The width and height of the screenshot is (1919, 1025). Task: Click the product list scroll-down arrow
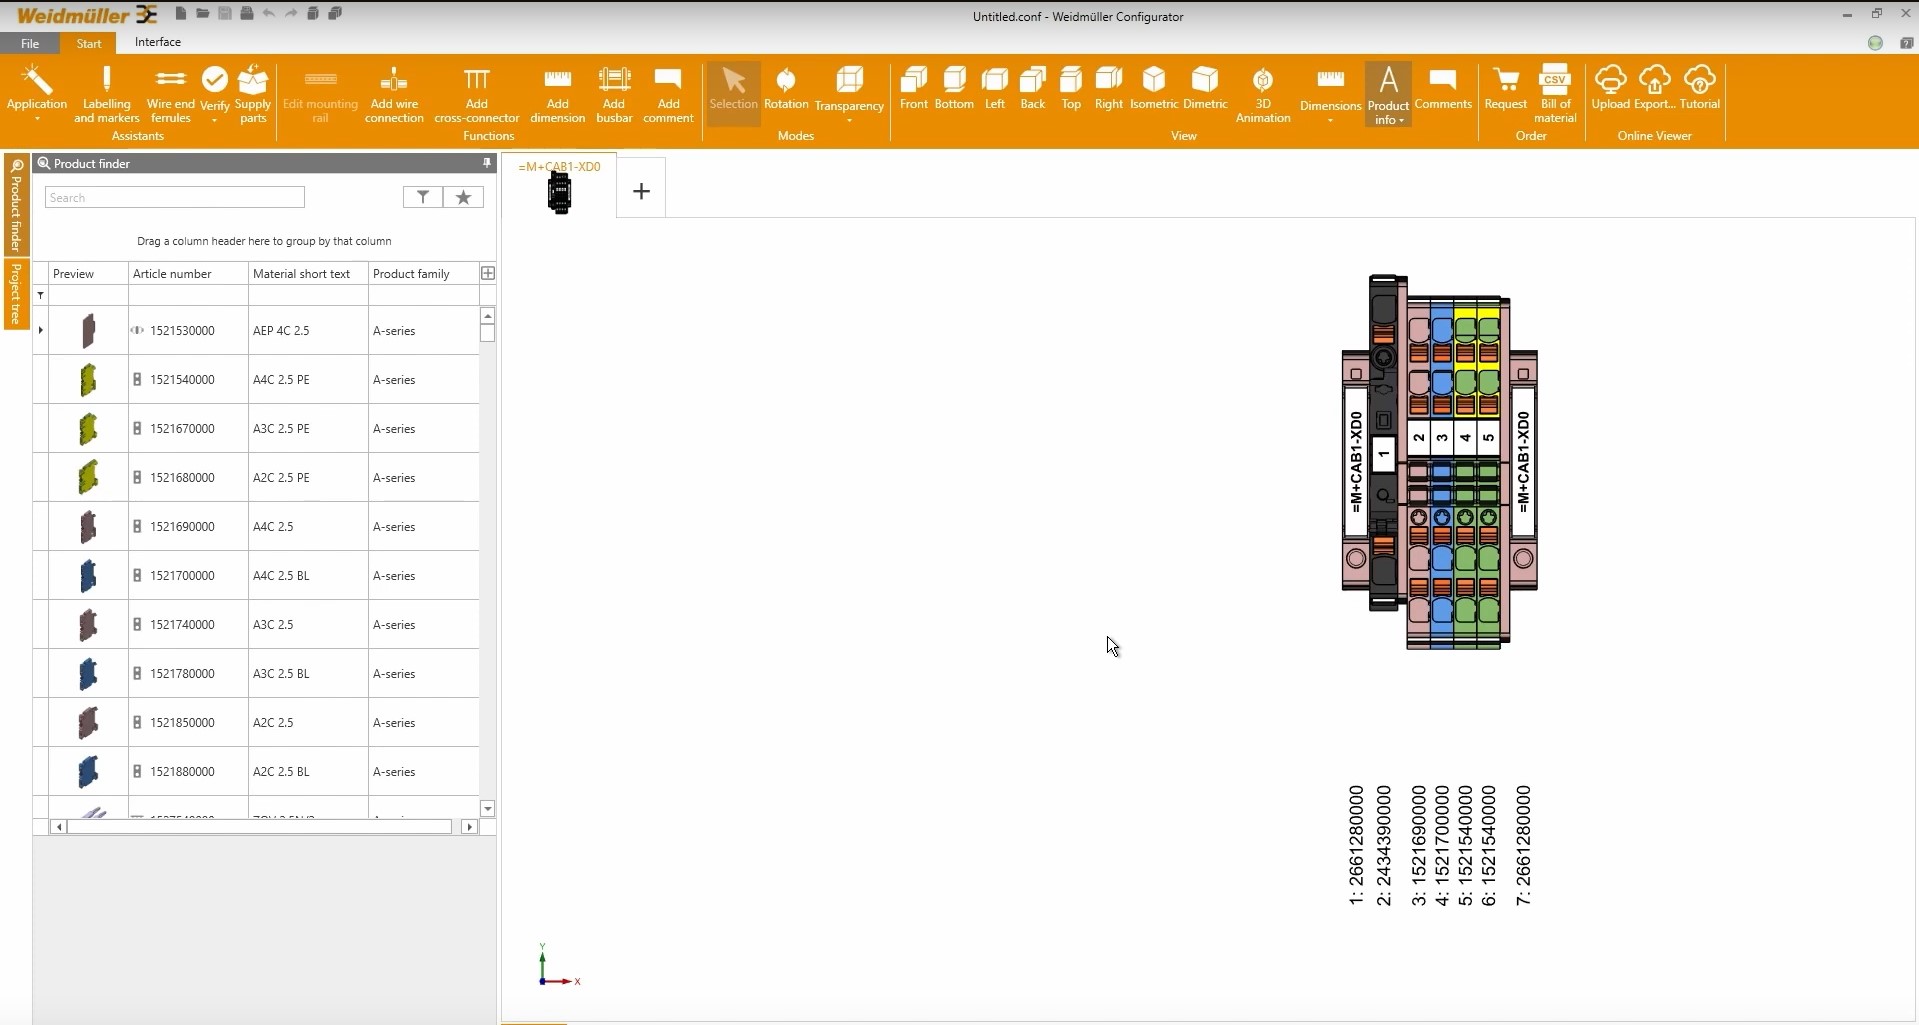tap(488, 808)
